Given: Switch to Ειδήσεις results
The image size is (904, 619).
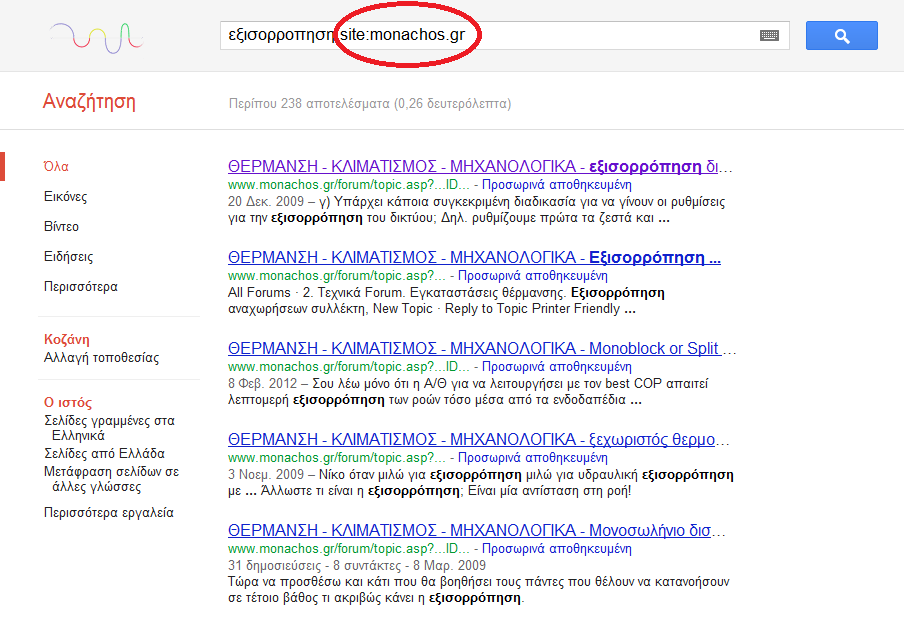Looking at the screenshot, I should point(68,257).
